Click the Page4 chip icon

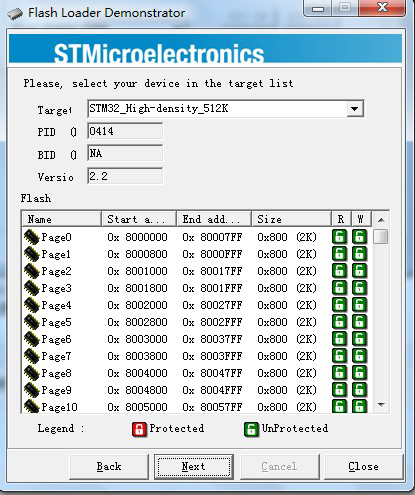point(32,305)
